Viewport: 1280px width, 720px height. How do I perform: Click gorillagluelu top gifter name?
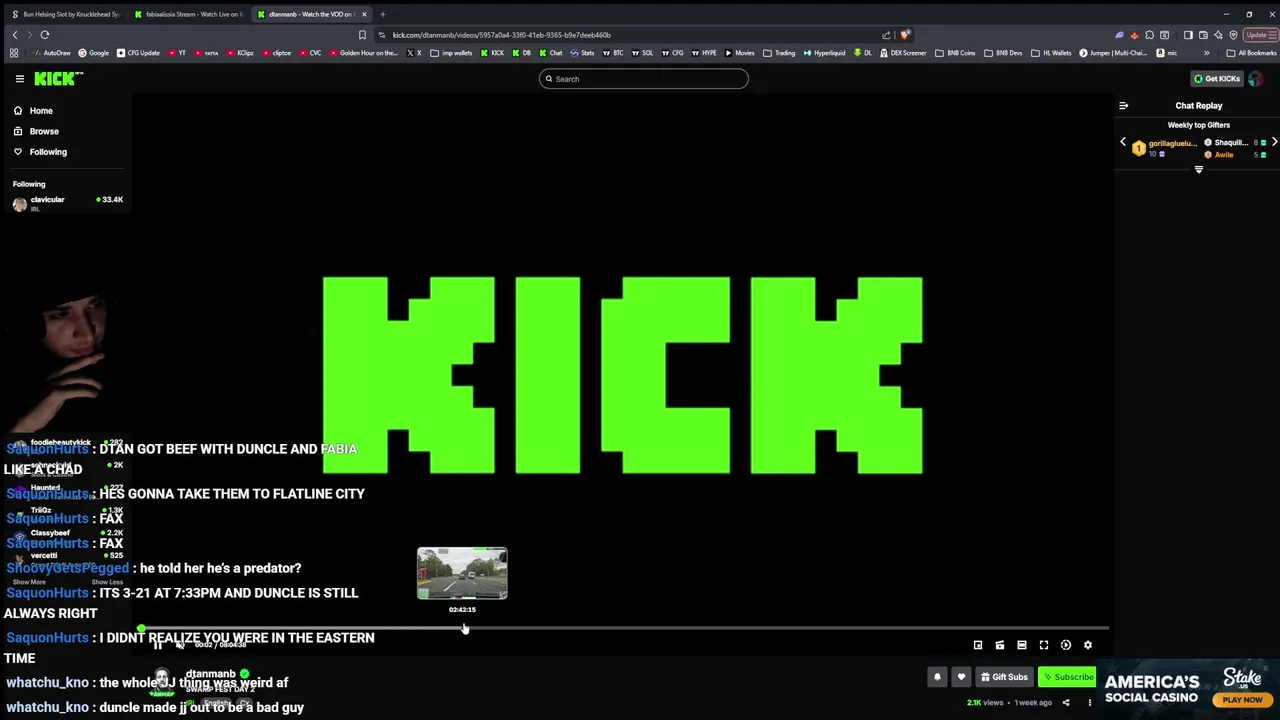point(1172,144)
